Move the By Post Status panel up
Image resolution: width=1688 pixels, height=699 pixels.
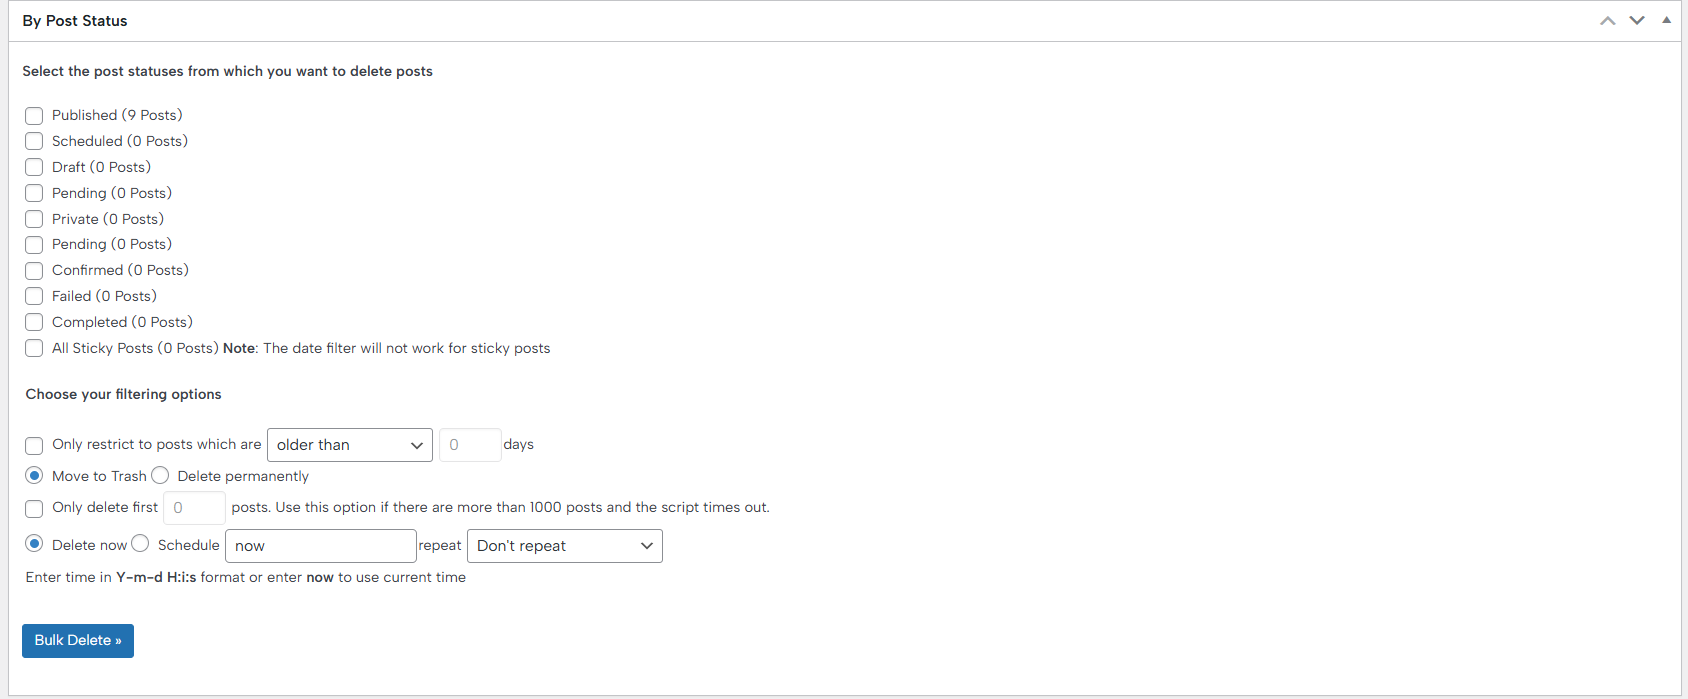click(x=1607, y=21)
